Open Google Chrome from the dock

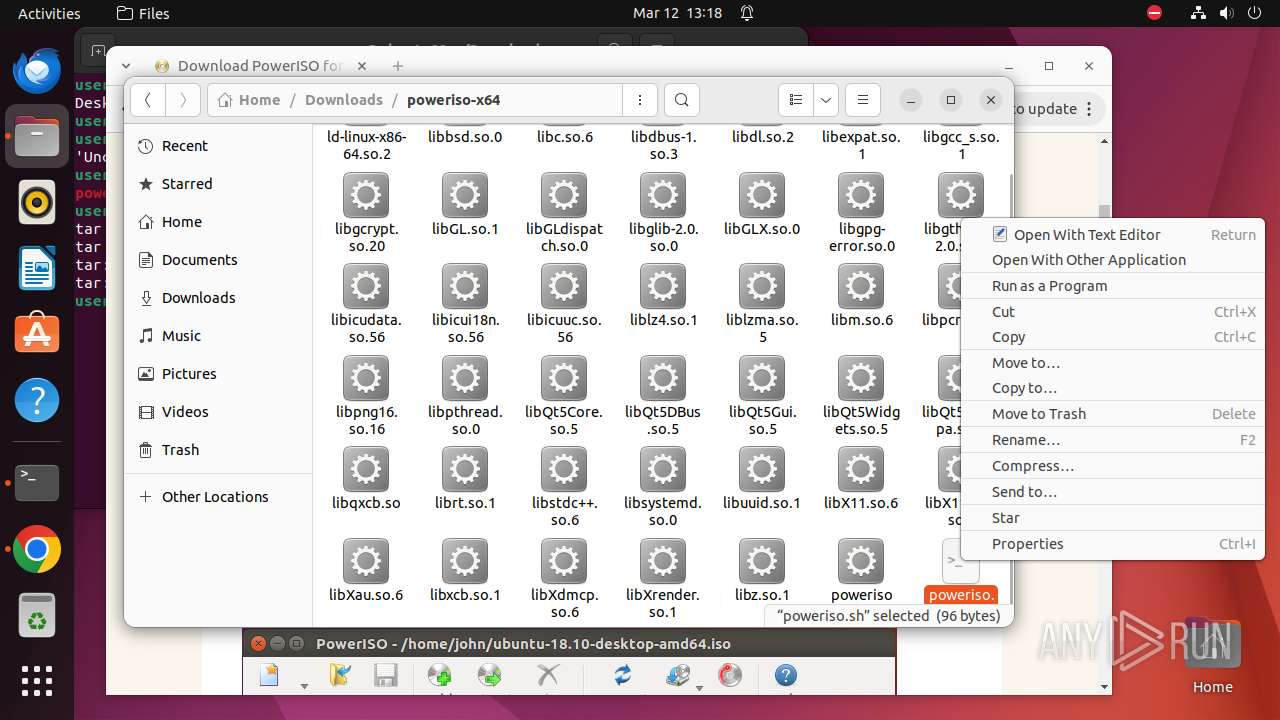37,550
